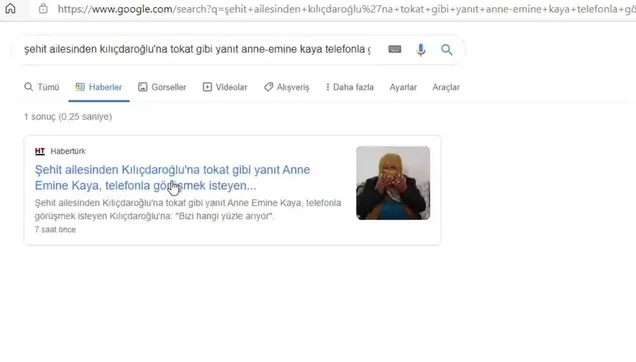Select the Haberler tab
Image resolution: width=636 pixels, height=362 pixels.
[x=99, y=87]
